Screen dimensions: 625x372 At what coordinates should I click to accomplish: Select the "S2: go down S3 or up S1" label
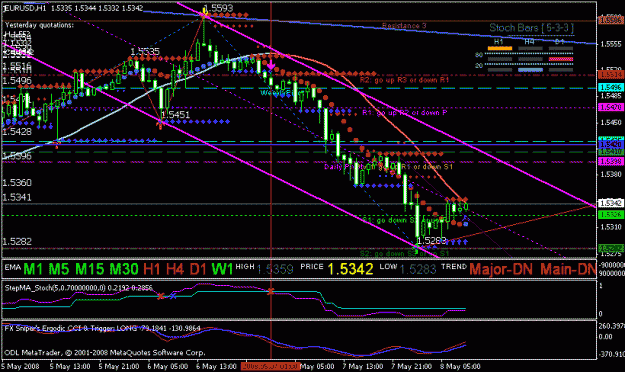click(x=405, y=254)
